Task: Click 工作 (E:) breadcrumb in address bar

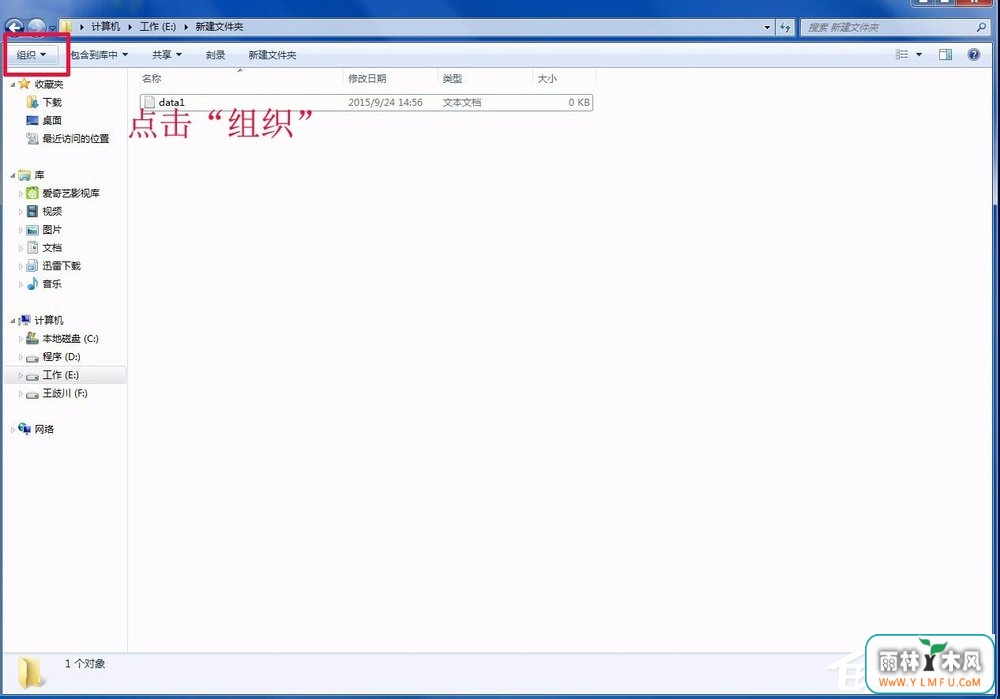Action: click(x=158, y=27)
